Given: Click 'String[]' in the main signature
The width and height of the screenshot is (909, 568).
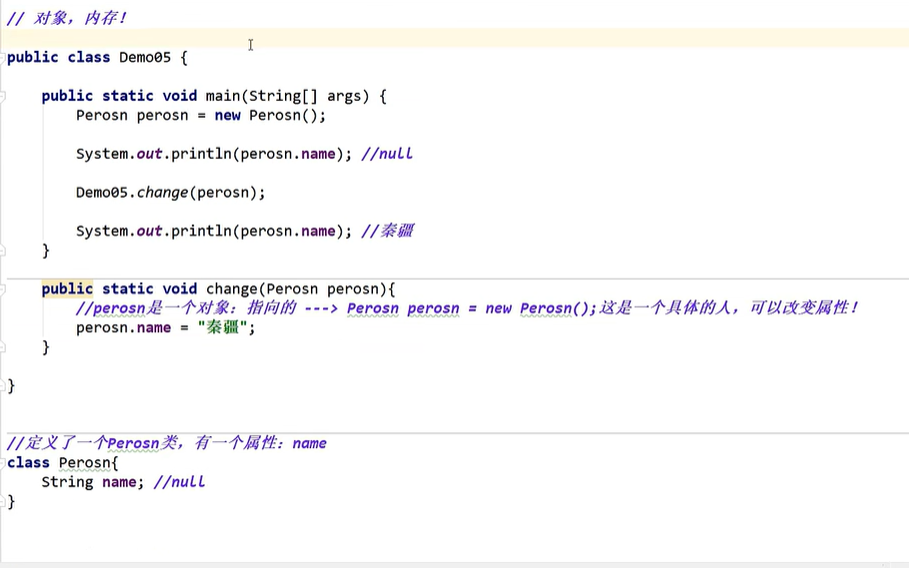Looking at the screenshot, I should click(x=283, y=96).
